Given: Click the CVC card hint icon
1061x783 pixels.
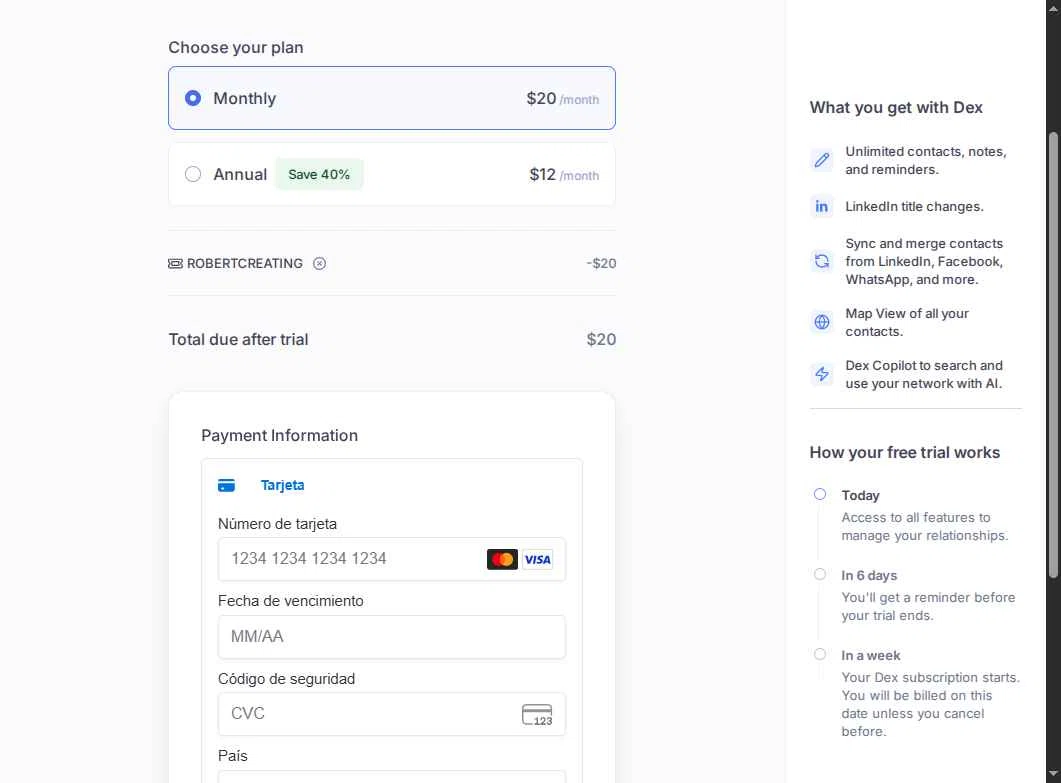Looking at the screenshot, I should point(537,715).
